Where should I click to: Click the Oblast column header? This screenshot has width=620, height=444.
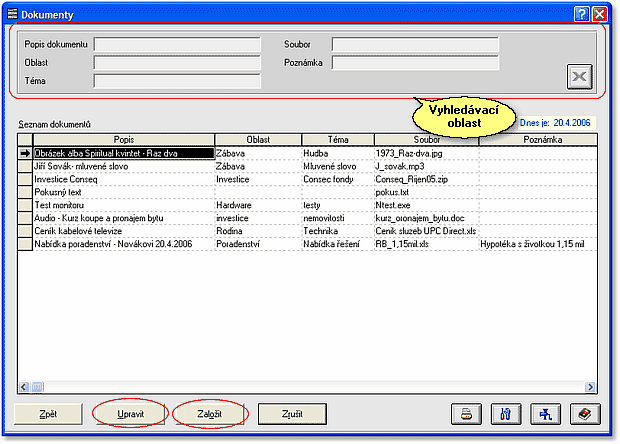tap(257, 140)
